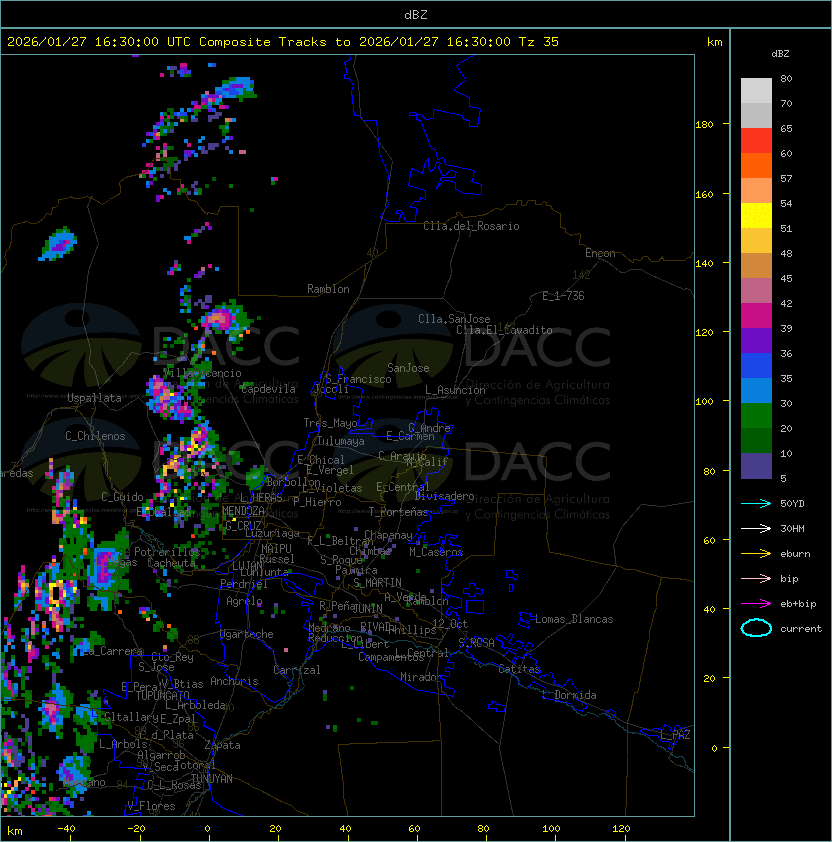Click the 'SanJose' map label

tap(408, 368)
